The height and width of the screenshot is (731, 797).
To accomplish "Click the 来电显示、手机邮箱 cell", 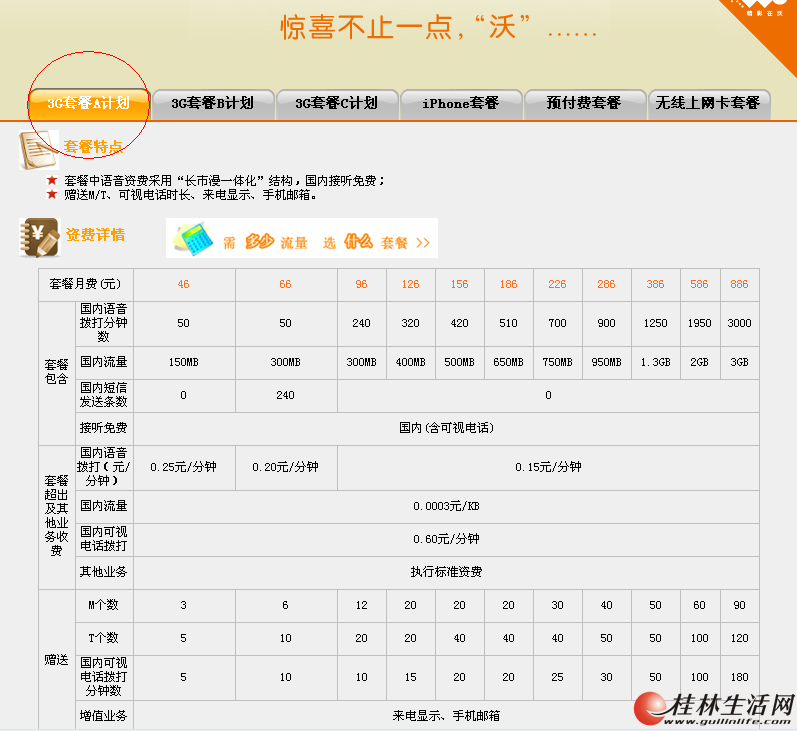I will pyautogui.click(x=446, y=716).
